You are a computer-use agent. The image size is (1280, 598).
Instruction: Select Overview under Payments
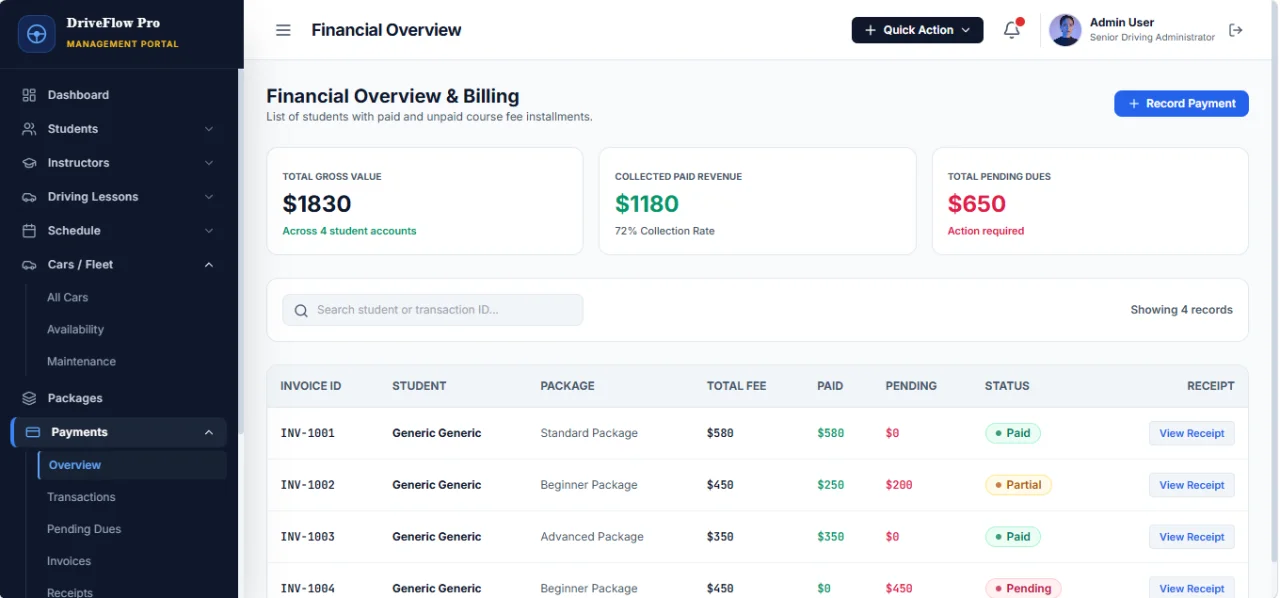tap(132, 465)
